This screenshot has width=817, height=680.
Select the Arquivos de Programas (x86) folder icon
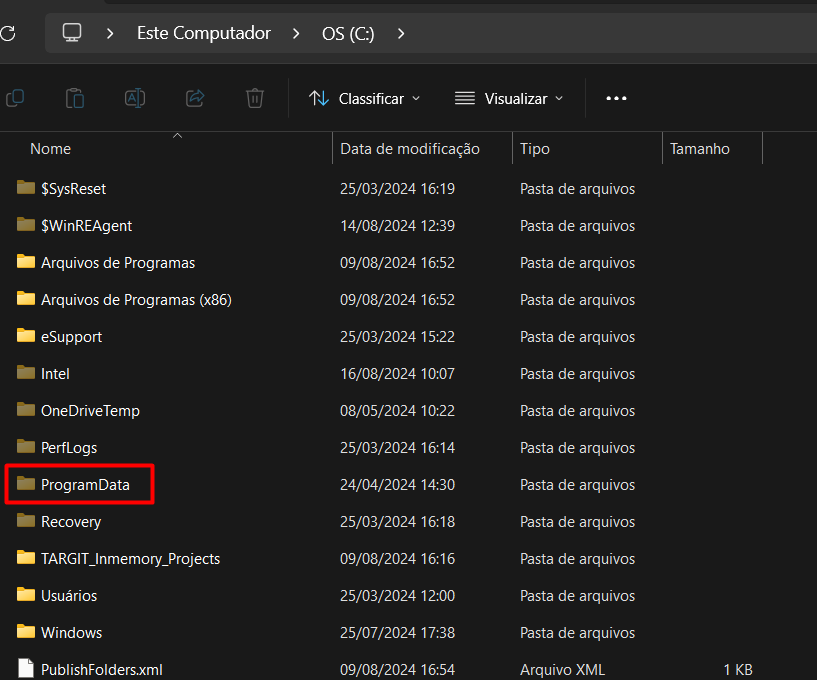pos(26,298)
